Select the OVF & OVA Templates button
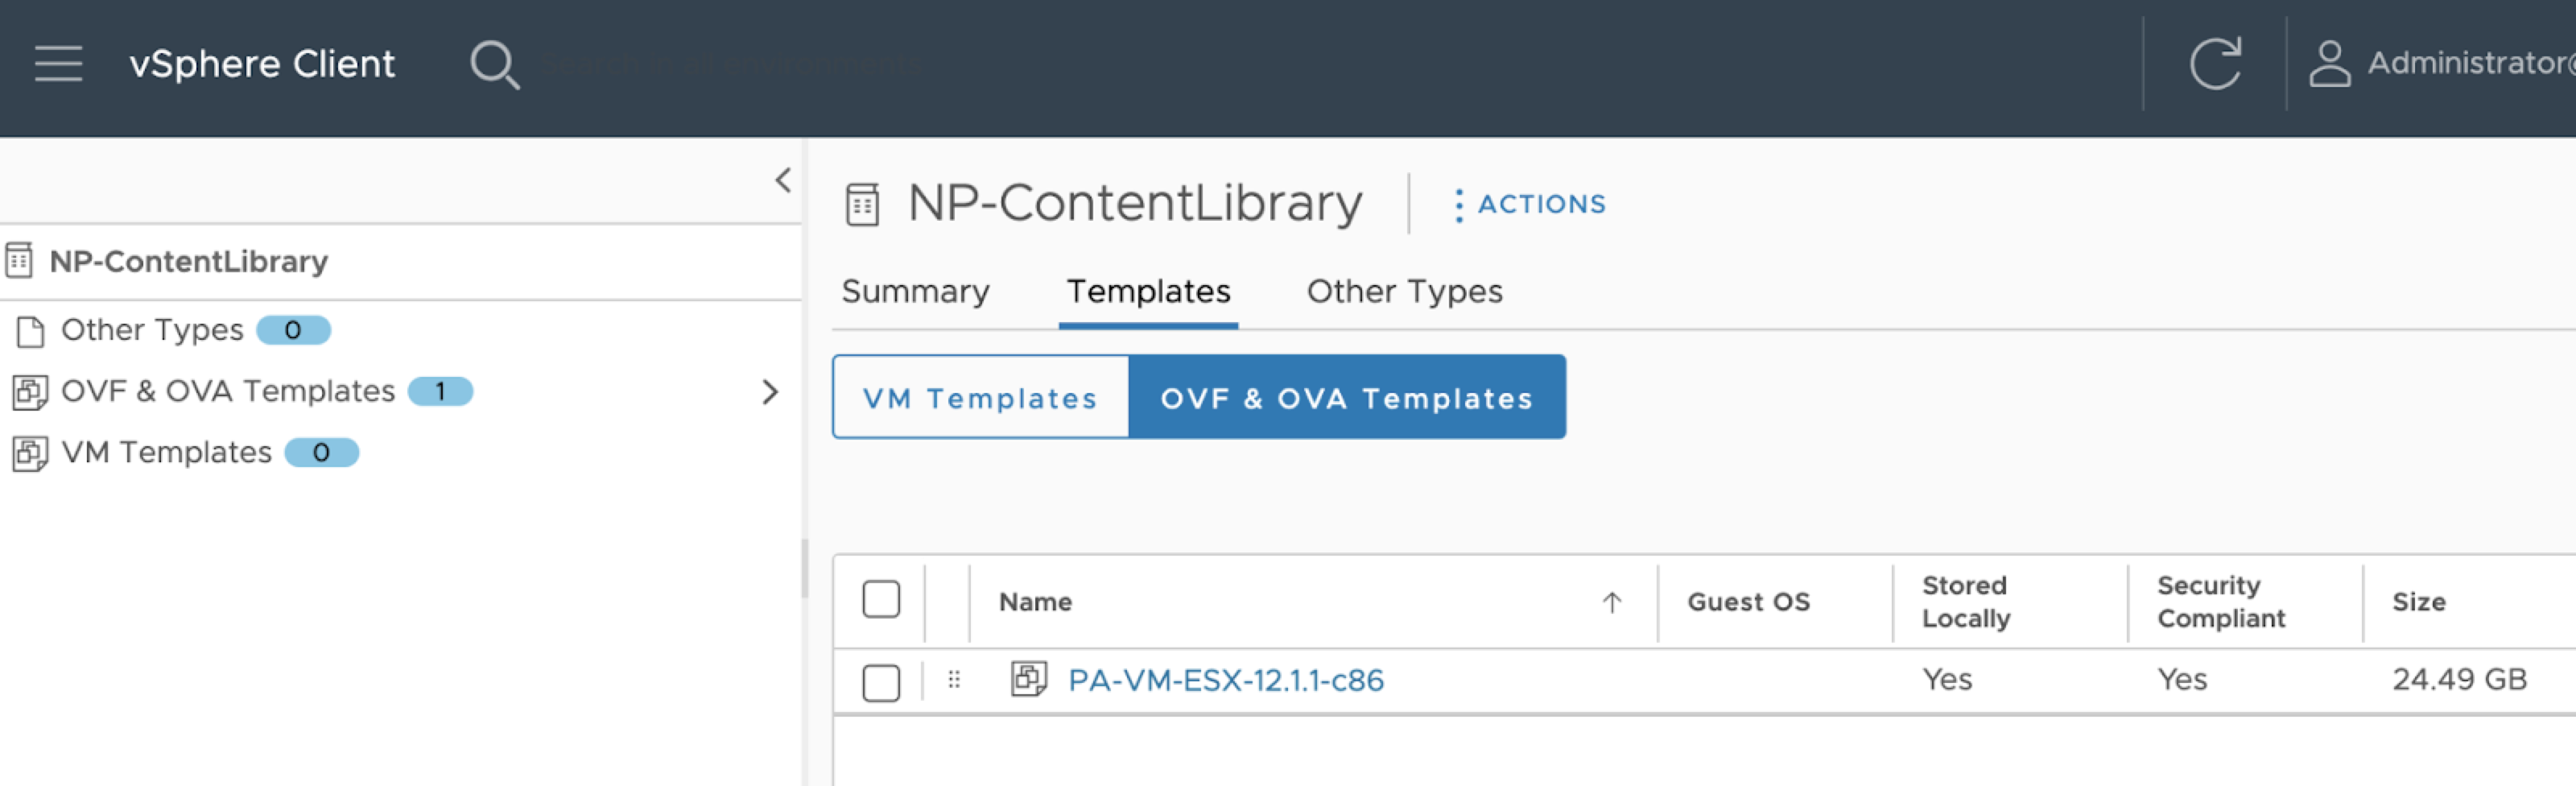The image size is (2576, 786). pyautogui.click(x=1346, y=398)
